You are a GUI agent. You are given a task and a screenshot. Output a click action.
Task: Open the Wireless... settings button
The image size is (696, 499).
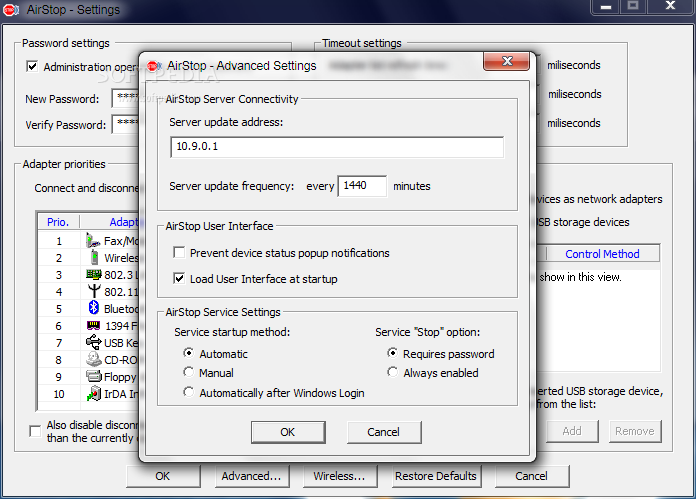(340, 476)
